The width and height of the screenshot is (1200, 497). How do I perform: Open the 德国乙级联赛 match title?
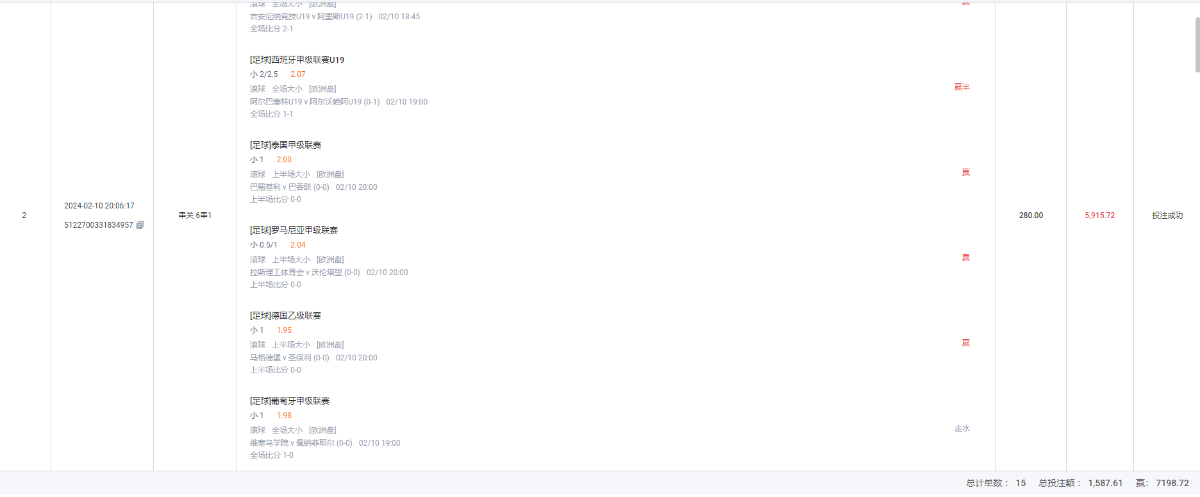pos(285,315)
